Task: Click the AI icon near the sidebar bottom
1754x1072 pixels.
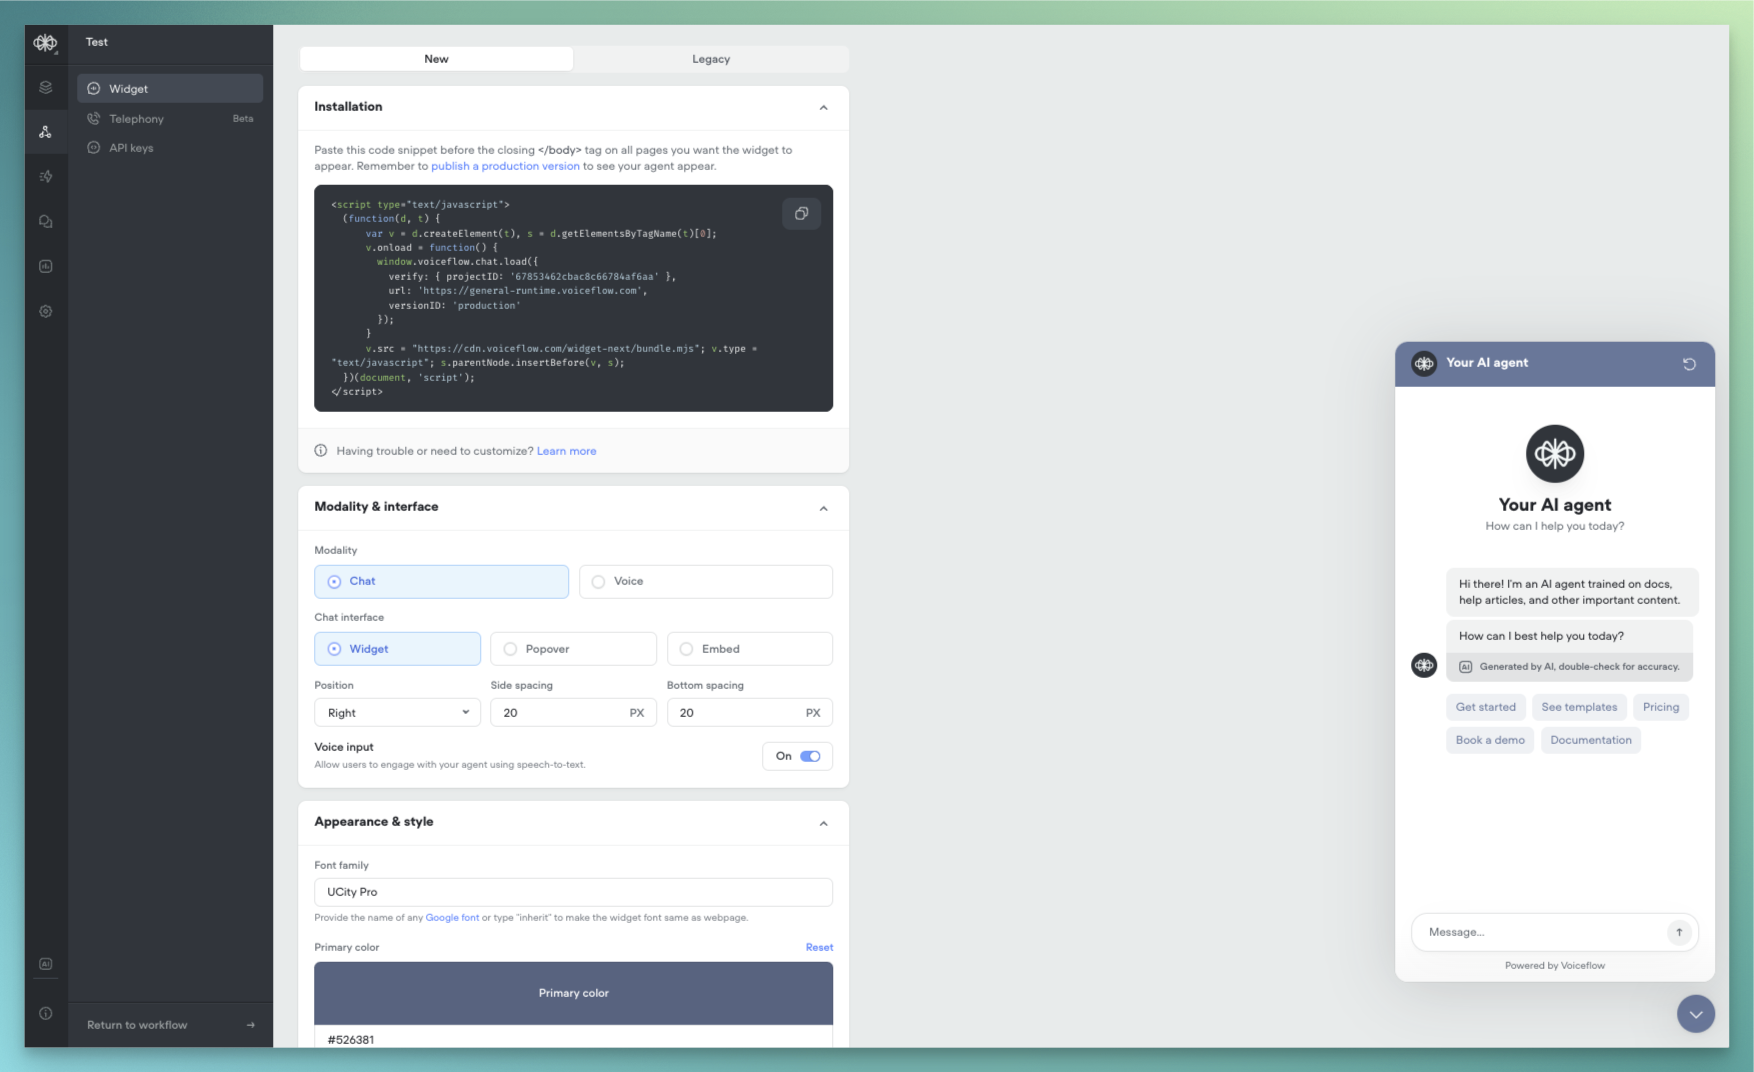Action: [x=45, y=963]
